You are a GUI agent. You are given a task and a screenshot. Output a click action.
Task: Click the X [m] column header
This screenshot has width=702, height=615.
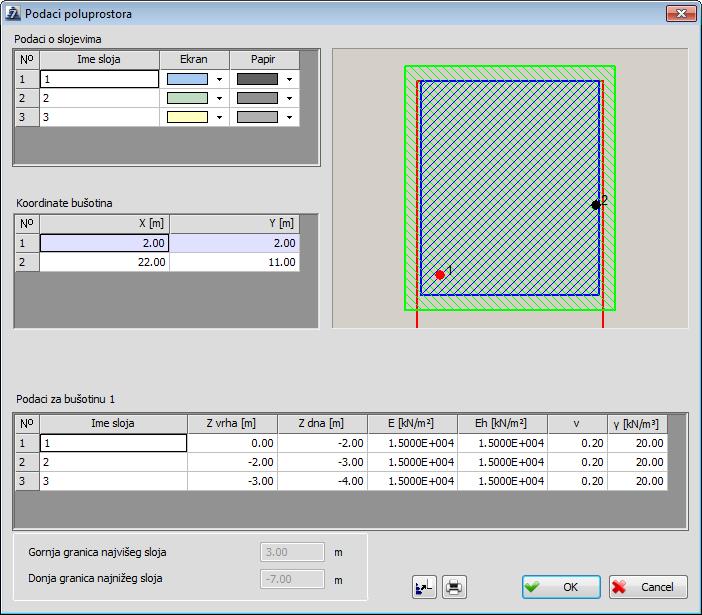point(104,223)
